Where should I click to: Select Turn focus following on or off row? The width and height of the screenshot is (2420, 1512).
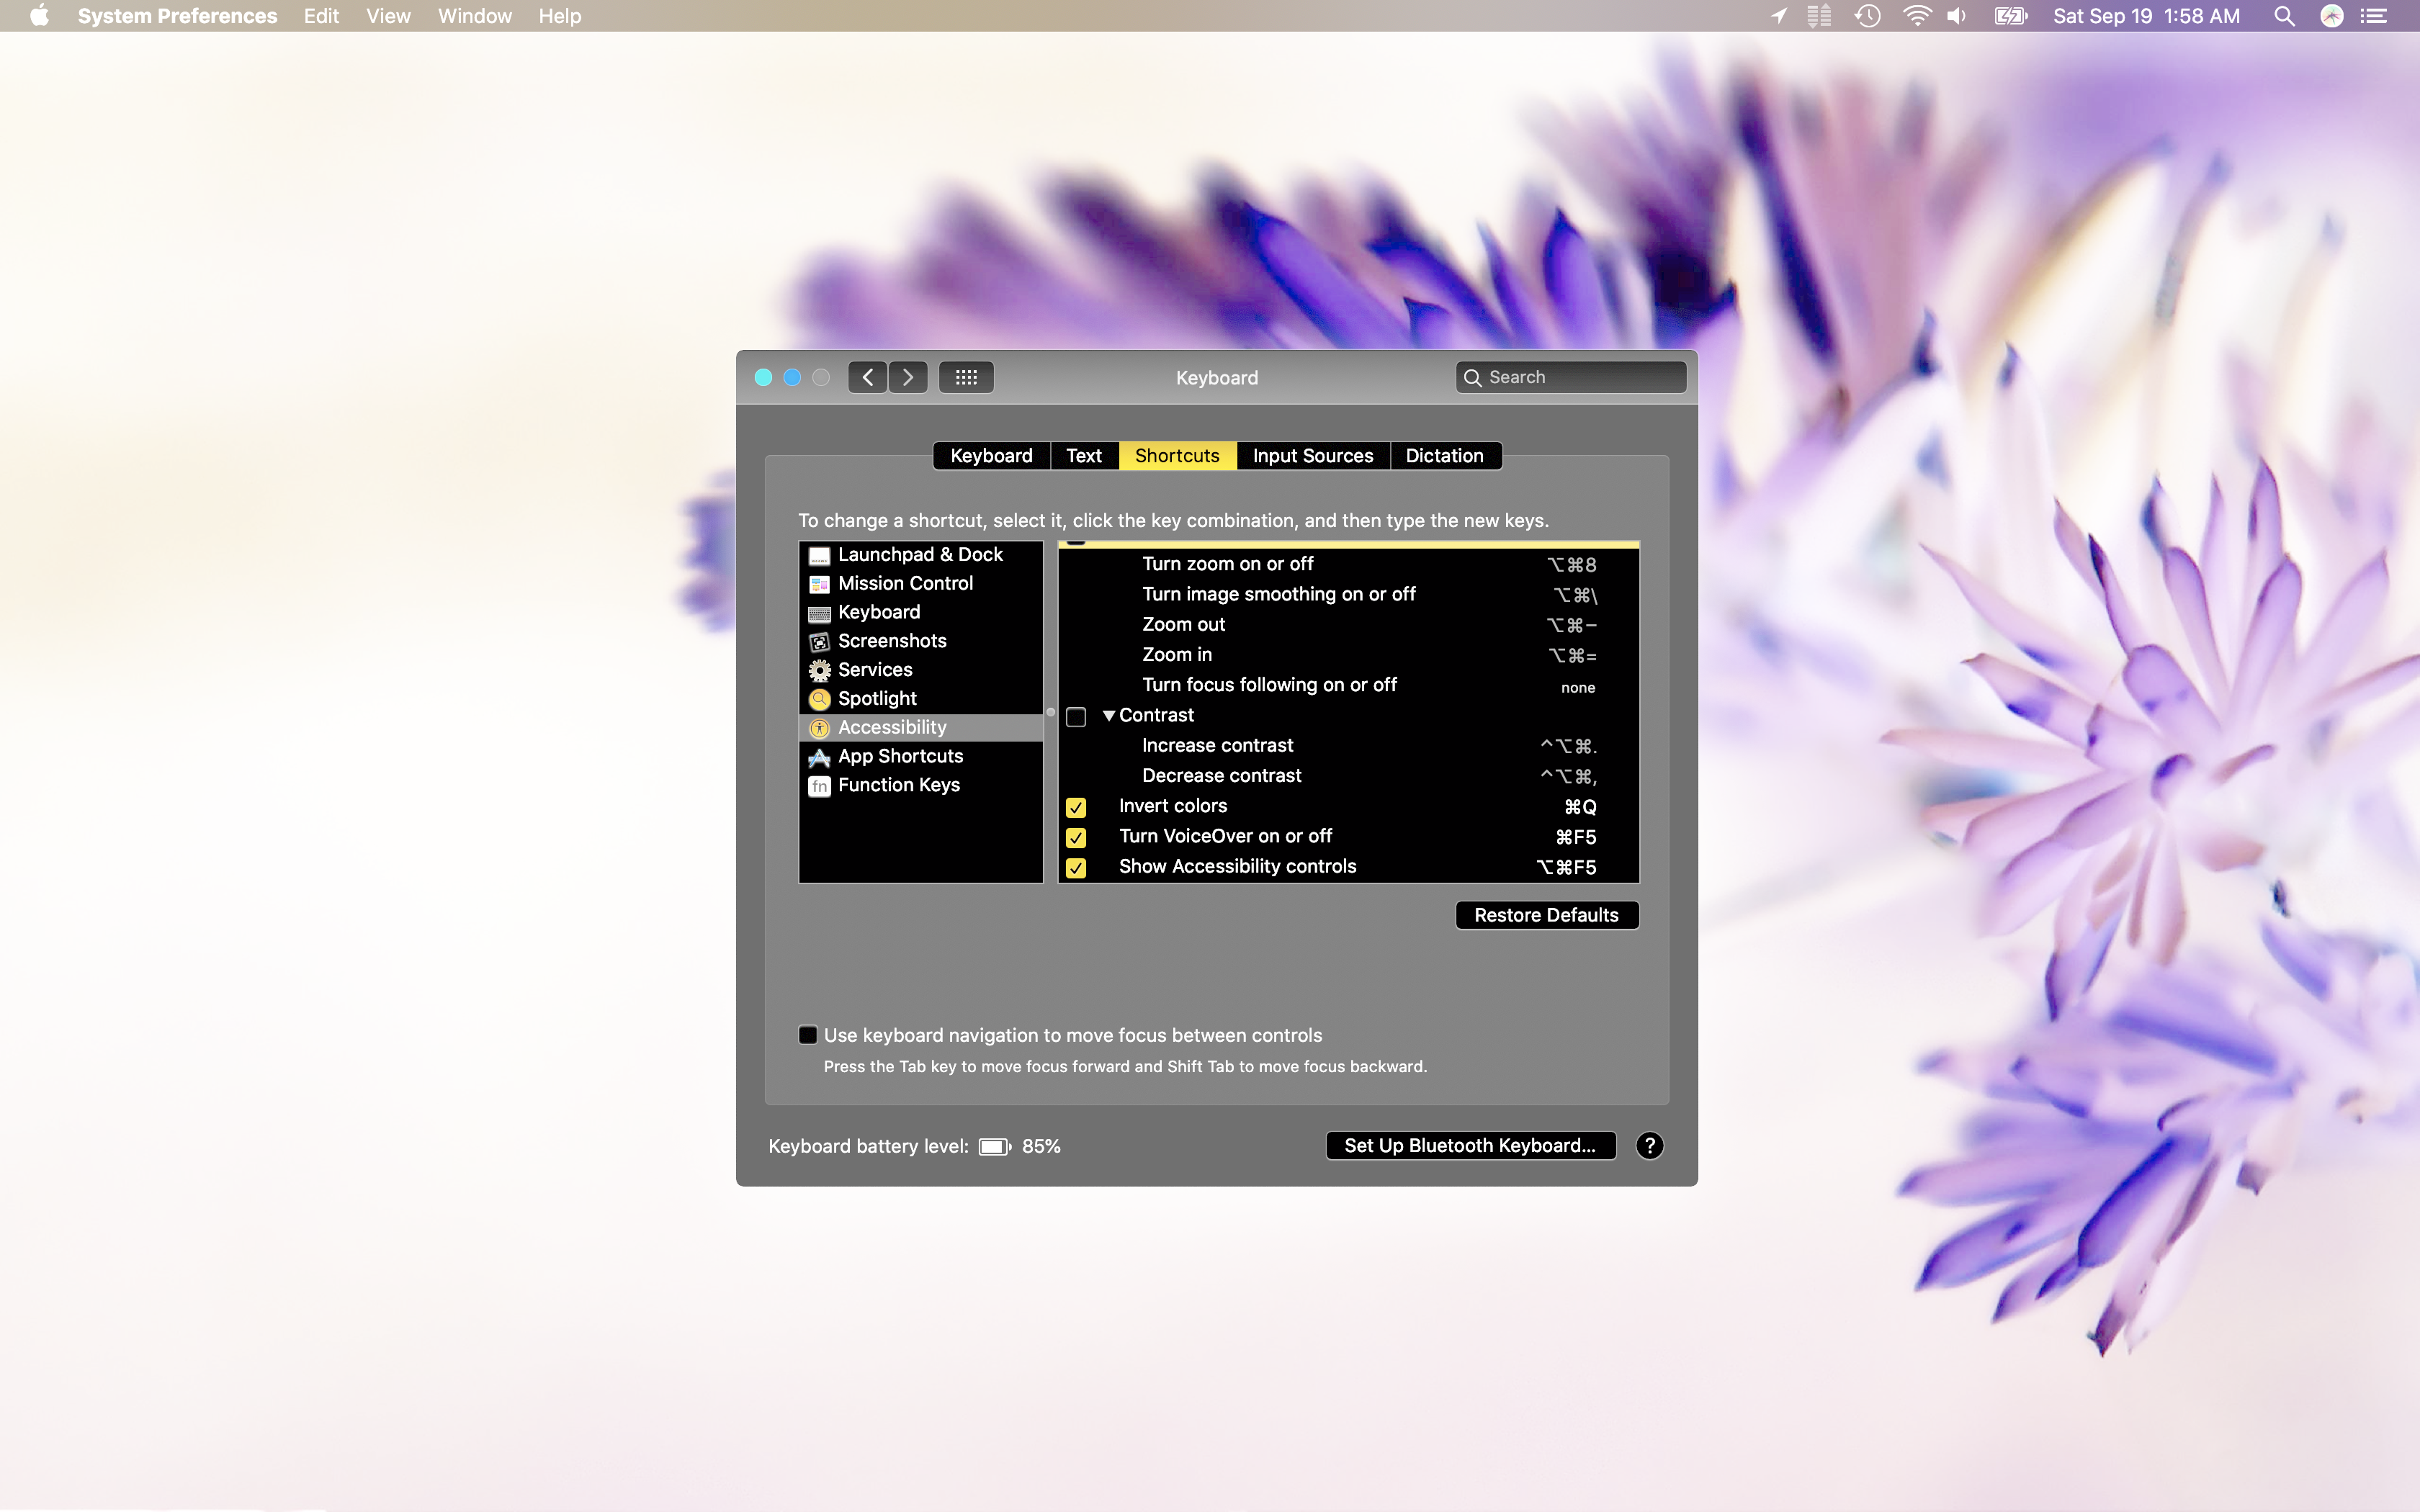click(x=1349, y=685)
